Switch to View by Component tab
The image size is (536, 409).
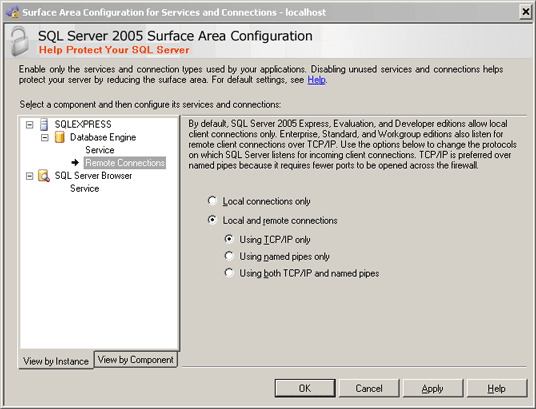click(x=136, y=360)
